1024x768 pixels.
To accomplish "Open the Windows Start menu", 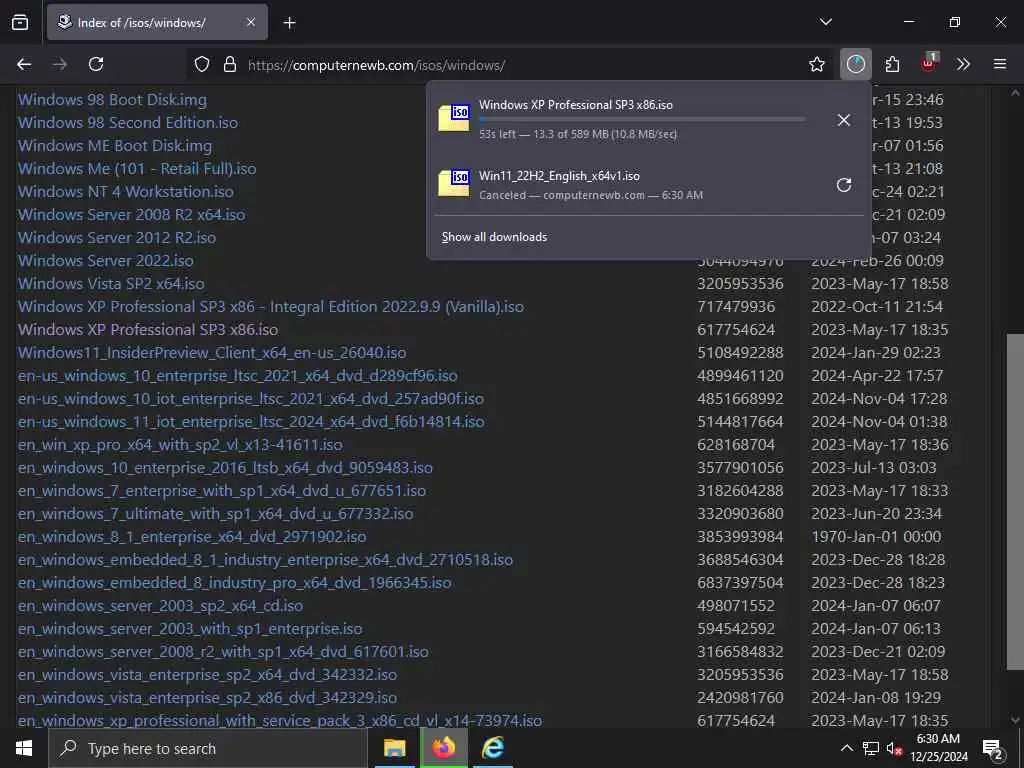I will point(24,748).
